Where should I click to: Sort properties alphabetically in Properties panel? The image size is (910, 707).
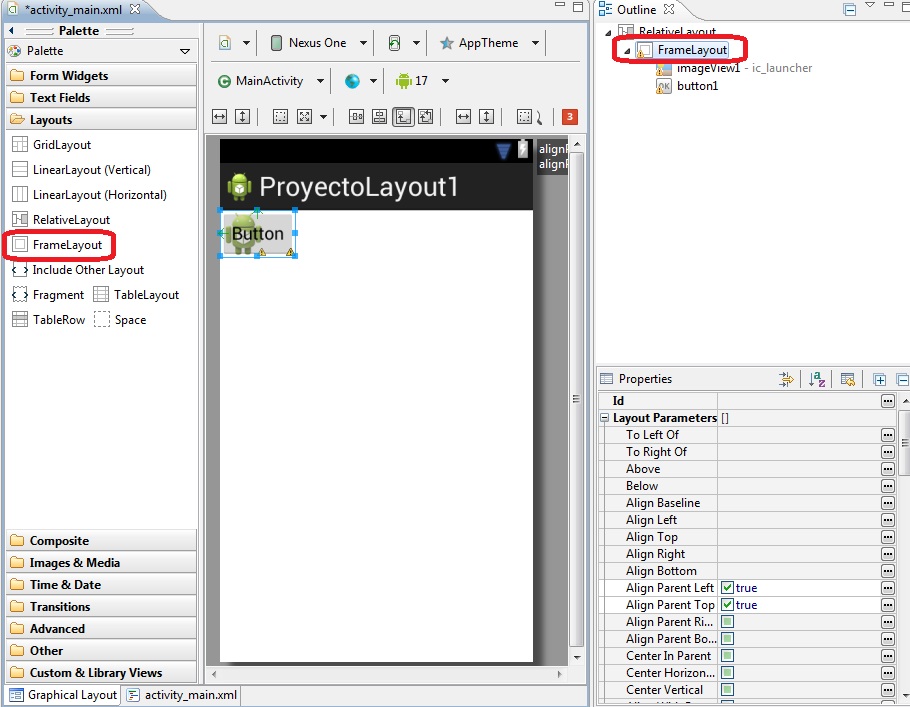click(x=817, y=378)
